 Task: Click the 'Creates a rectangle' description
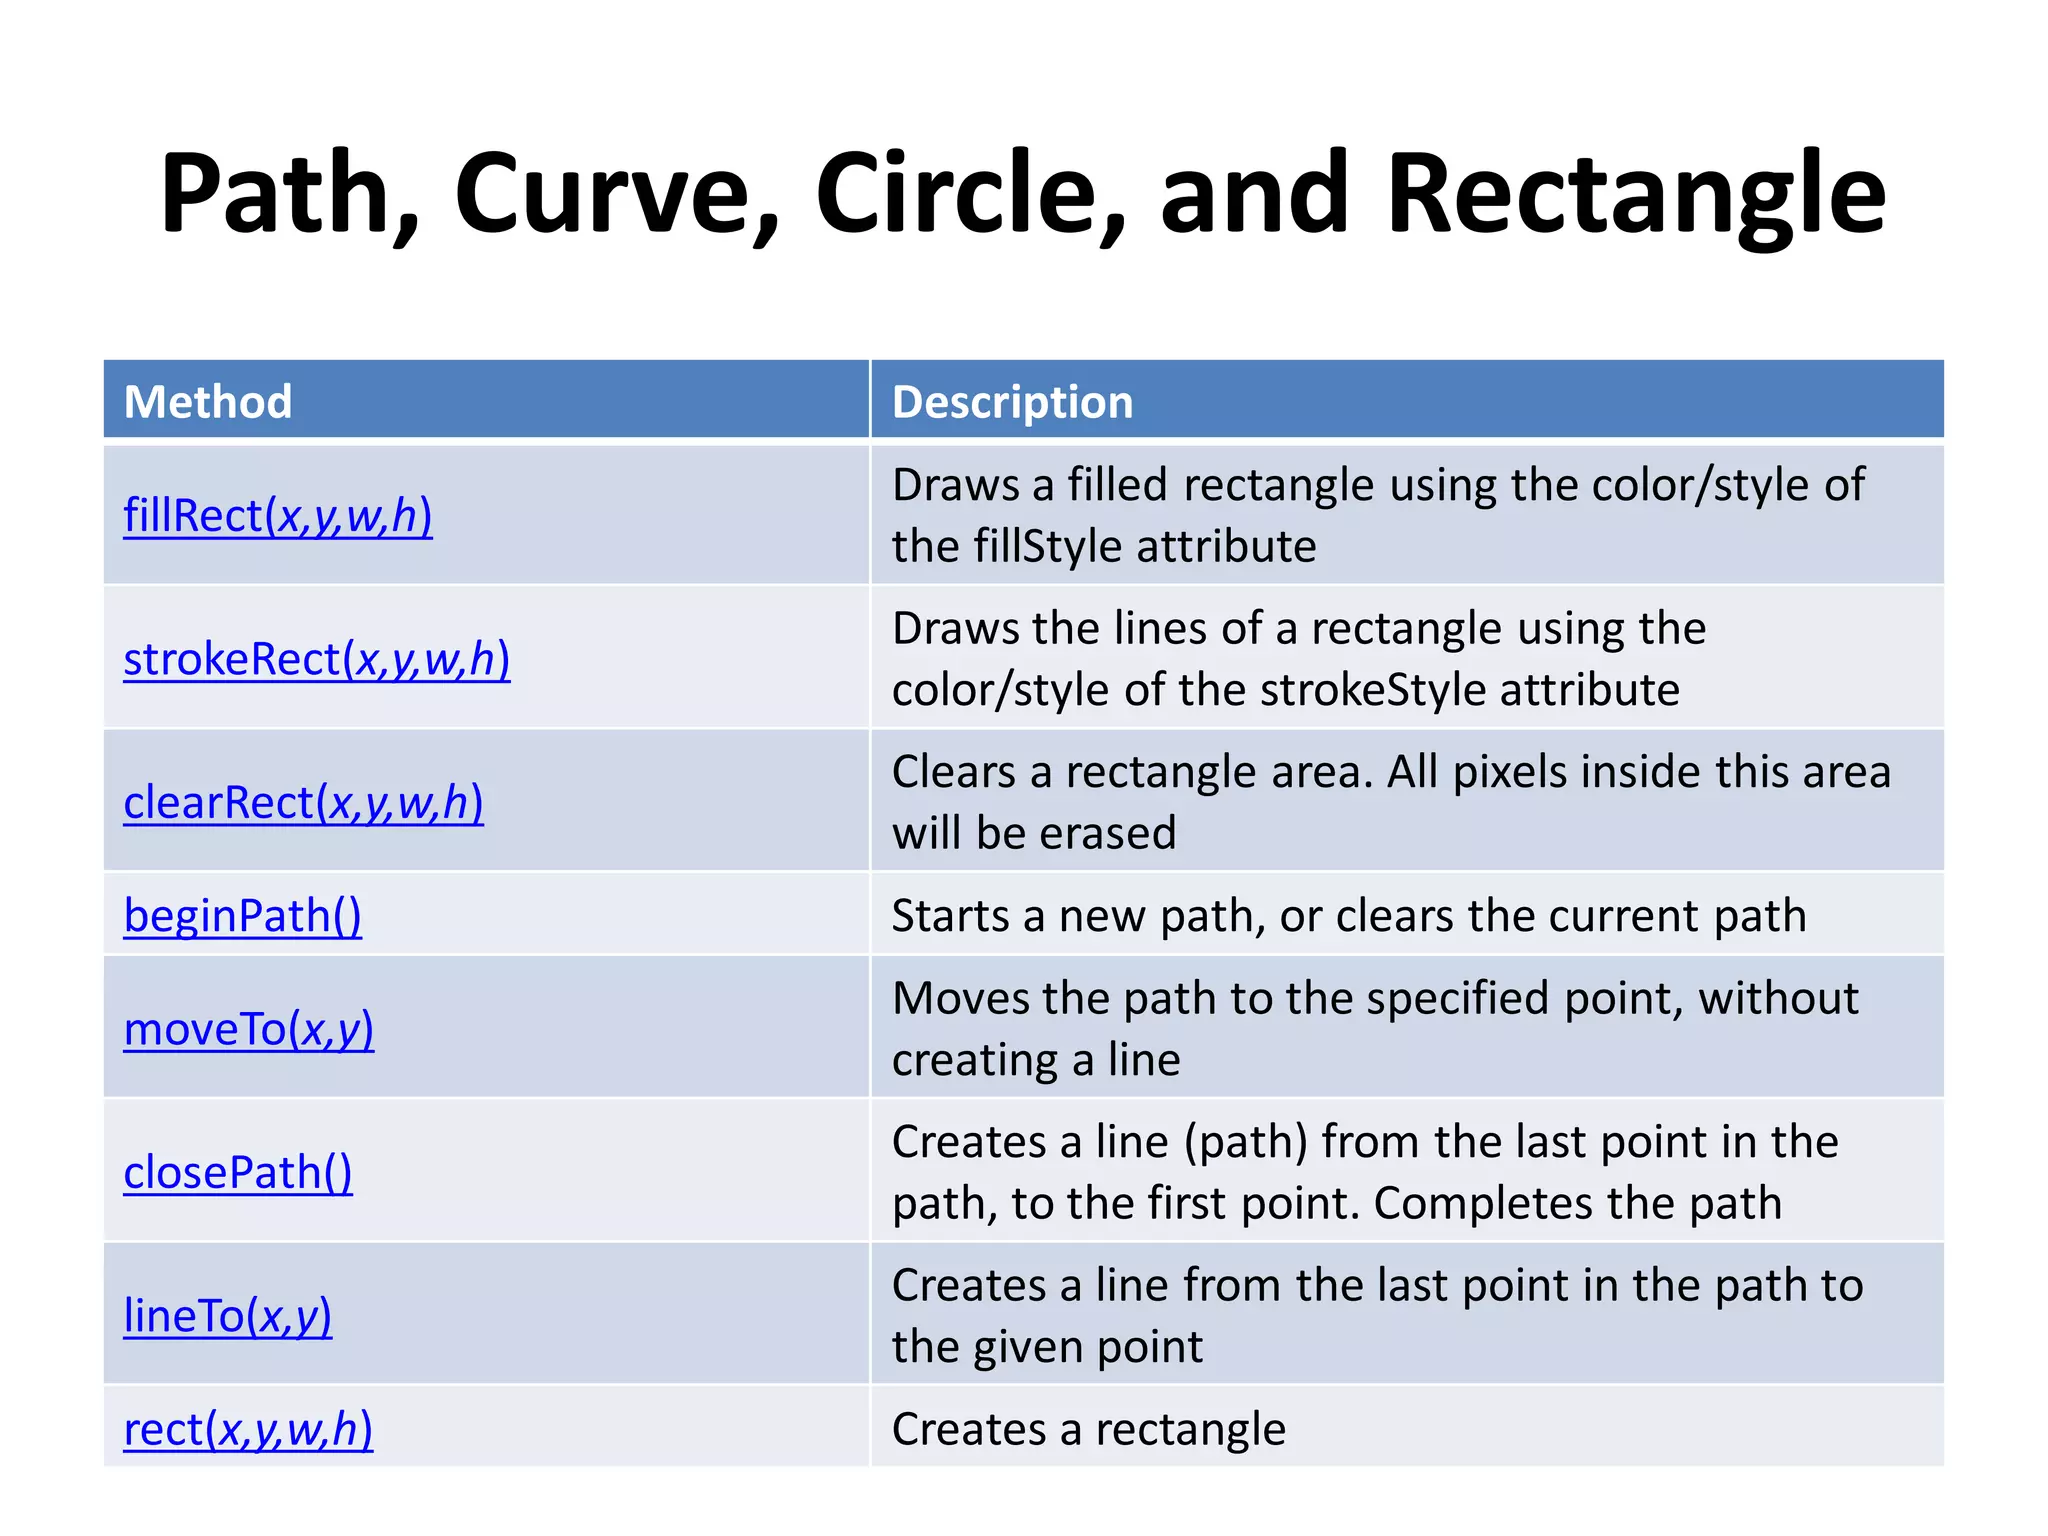(1089, 1429)
